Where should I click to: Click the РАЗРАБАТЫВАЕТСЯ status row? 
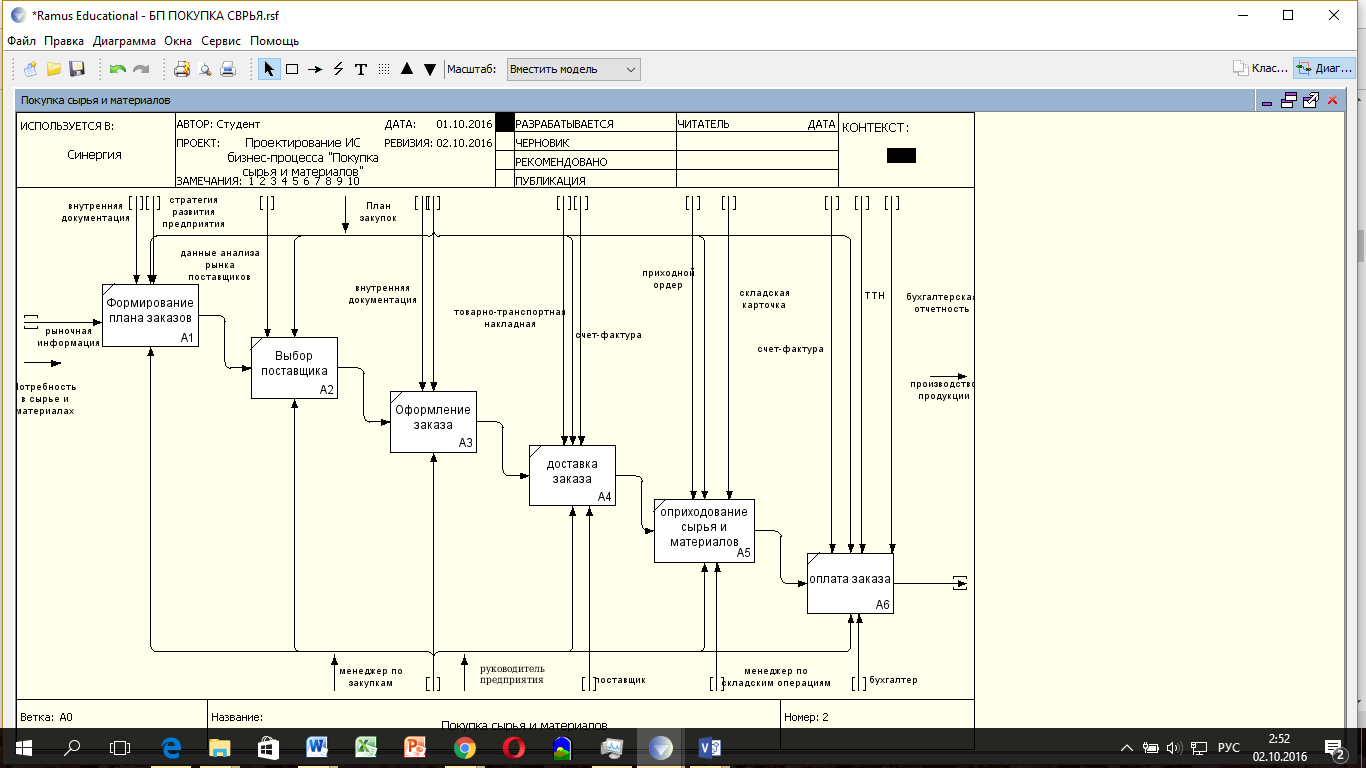coord(595,124)
